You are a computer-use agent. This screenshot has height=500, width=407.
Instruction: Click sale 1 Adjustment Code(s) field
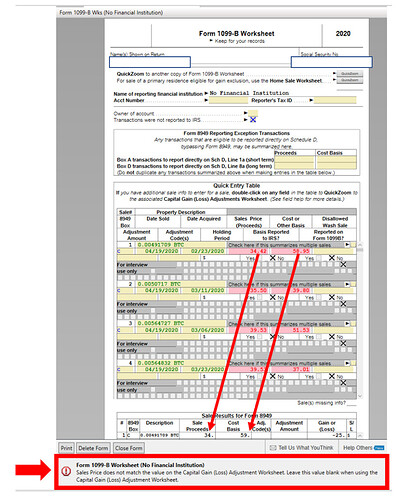pyautogui.click(x=180, y=258)
